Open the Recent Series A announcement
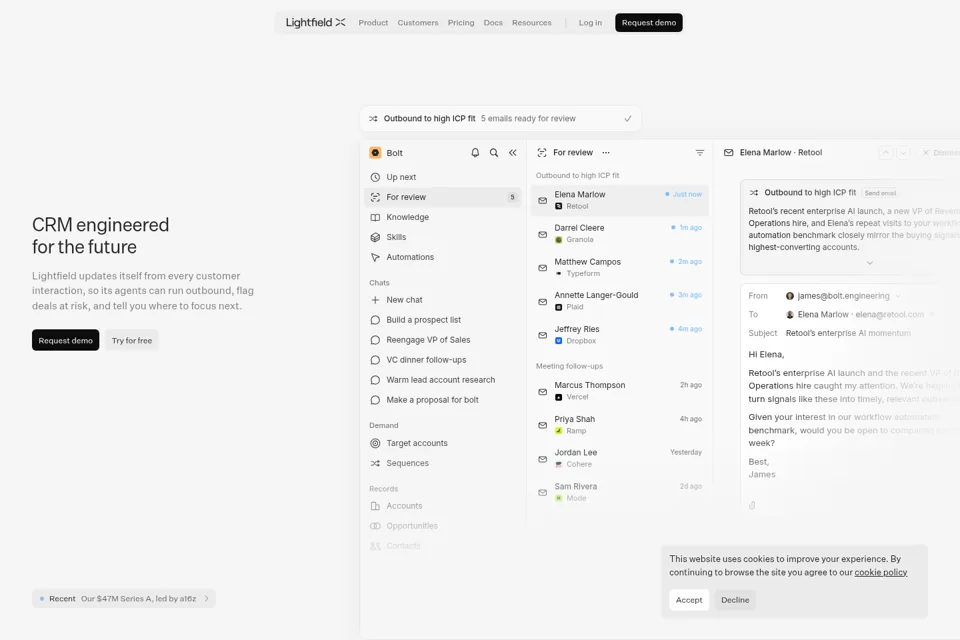This screenshot has width=960, height=640. point(124,599)
